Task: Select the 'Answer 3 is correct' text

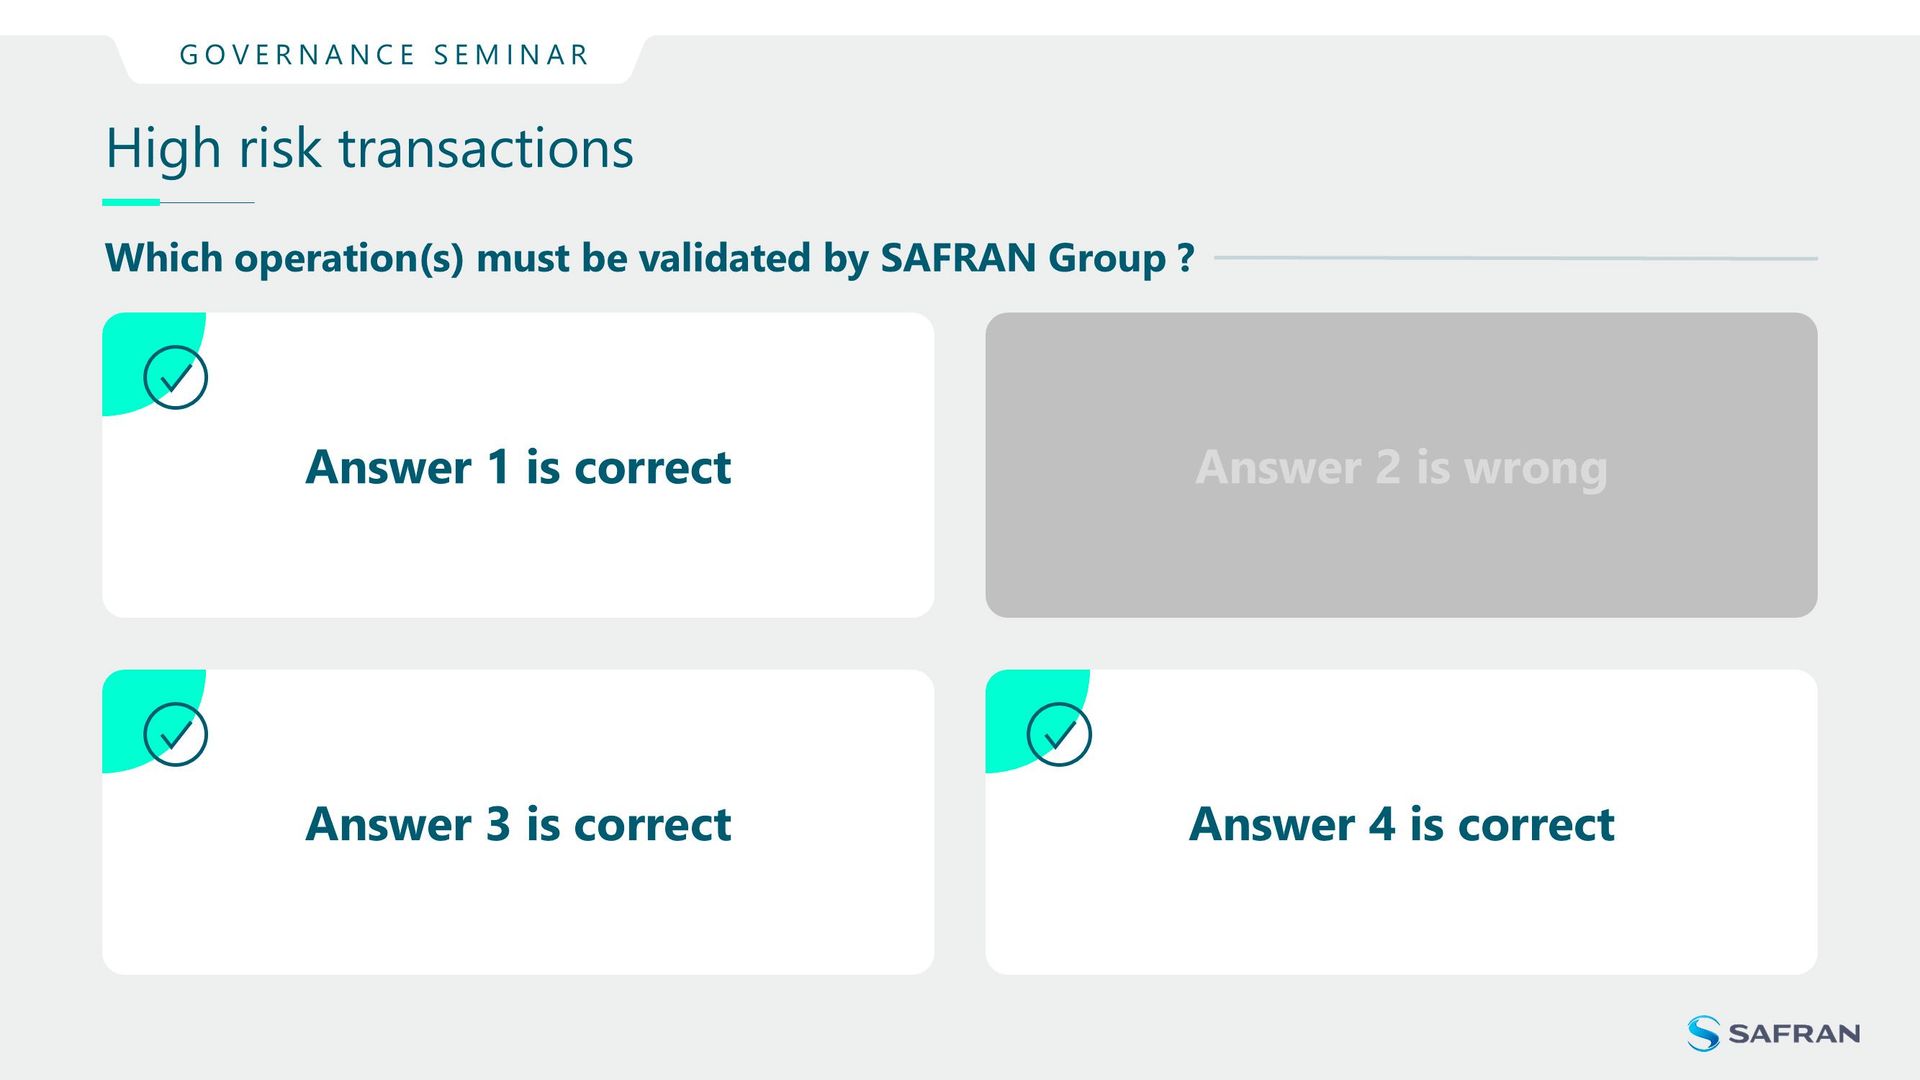Action: tap(518, 824)
